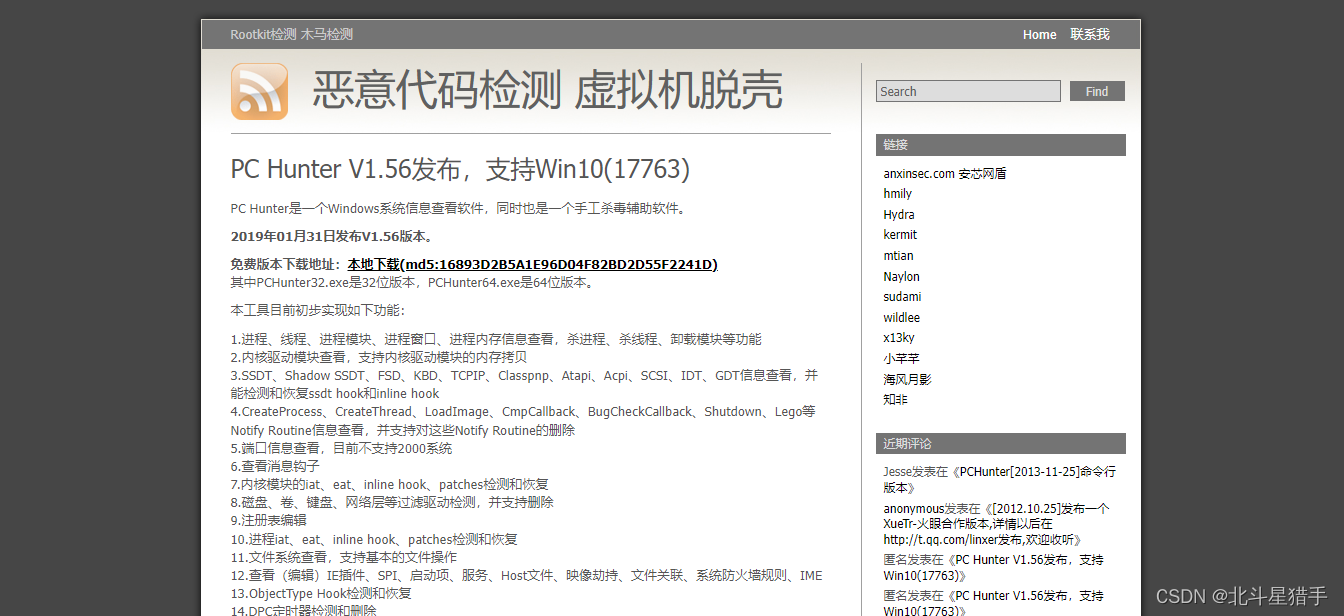Open the site title 恶意代码检测 虚拟机脱壳
Image resolution: width=1344 pixels, height=616 pixels.
[547, 91]
